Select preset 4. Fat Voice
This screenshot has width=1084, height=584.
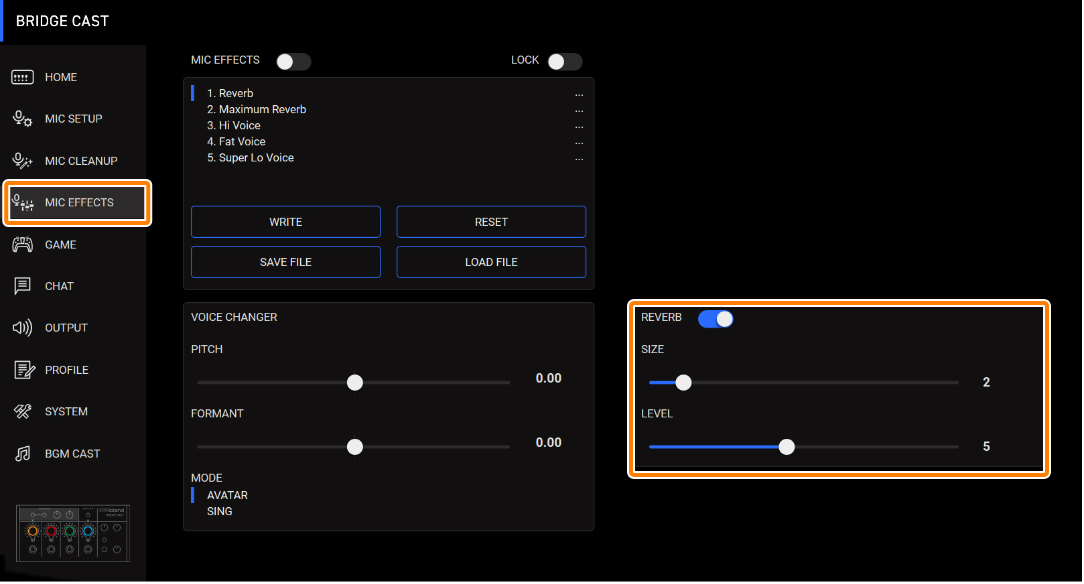tap(236, 142)
